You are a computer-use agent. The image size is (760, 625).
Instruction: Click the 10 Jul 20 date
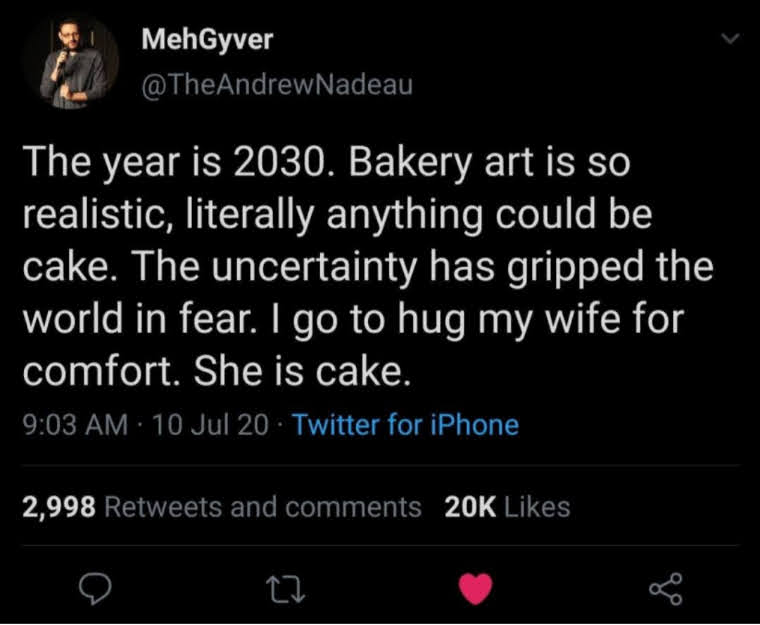210,425
